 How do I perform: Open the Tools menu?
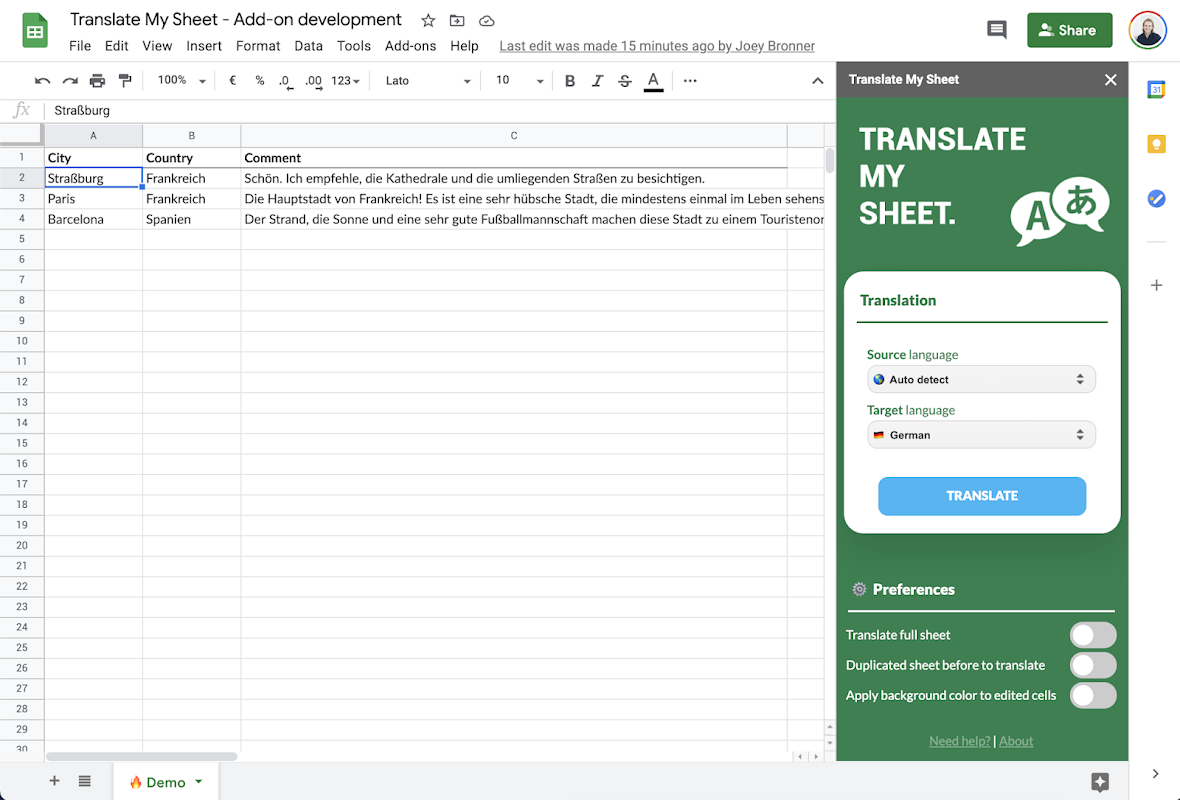point(354,46)
